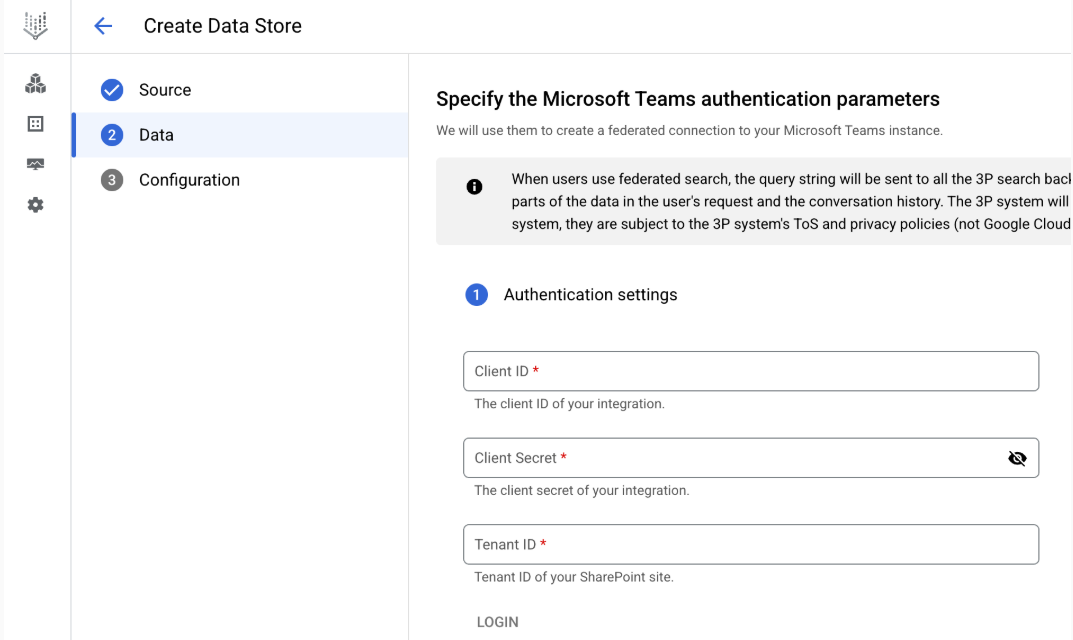Select the Source step in the stepper
The image size is (1073, 640).
pyautogui.click(x=164, y=89)
